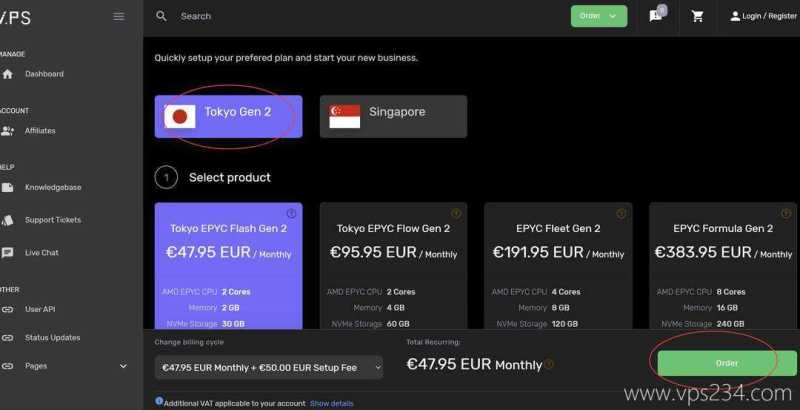Go to Support Tickets
The width and height of the screenshot is (800, 410).
pyautogui.click(x=52, y=220)
